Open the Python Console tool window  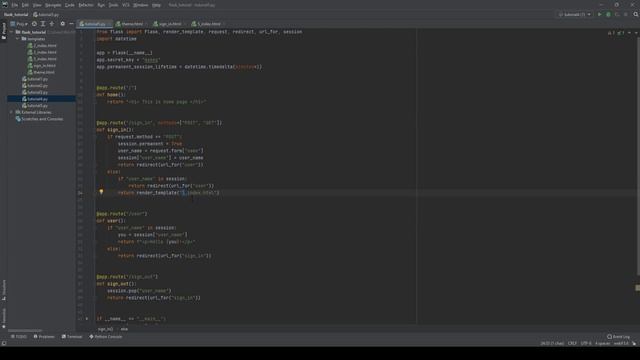click(x=106, y=337)
